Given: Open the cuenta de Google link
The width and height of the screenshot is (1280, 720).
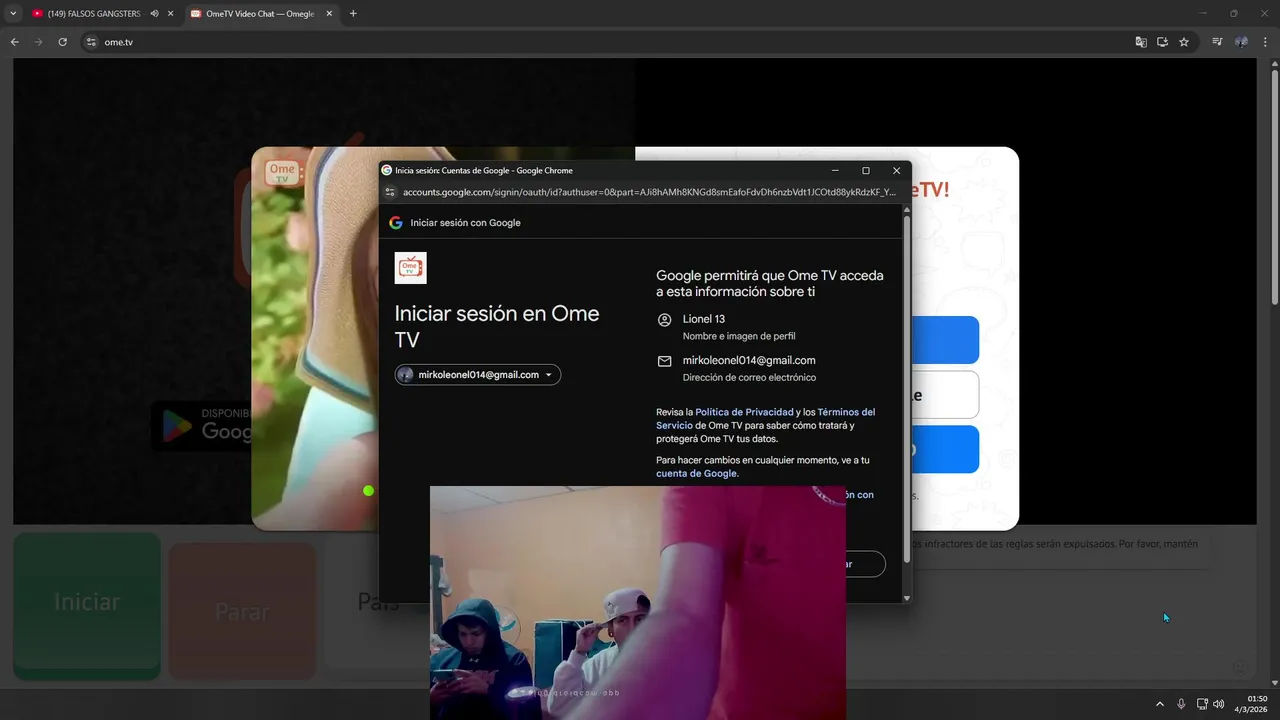Looking at the screenshot, I should [x=696, y=473].
